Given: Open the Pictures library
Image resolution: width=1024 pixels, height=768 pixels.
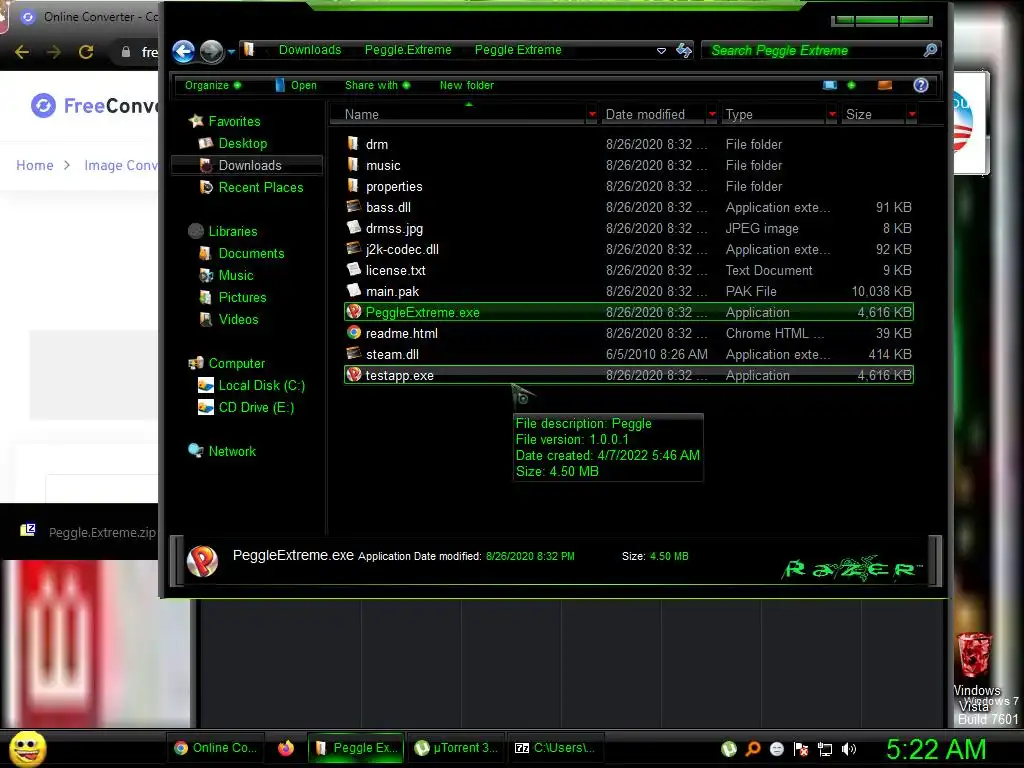Looking at the screenshot, I should [x=242, y=297].
